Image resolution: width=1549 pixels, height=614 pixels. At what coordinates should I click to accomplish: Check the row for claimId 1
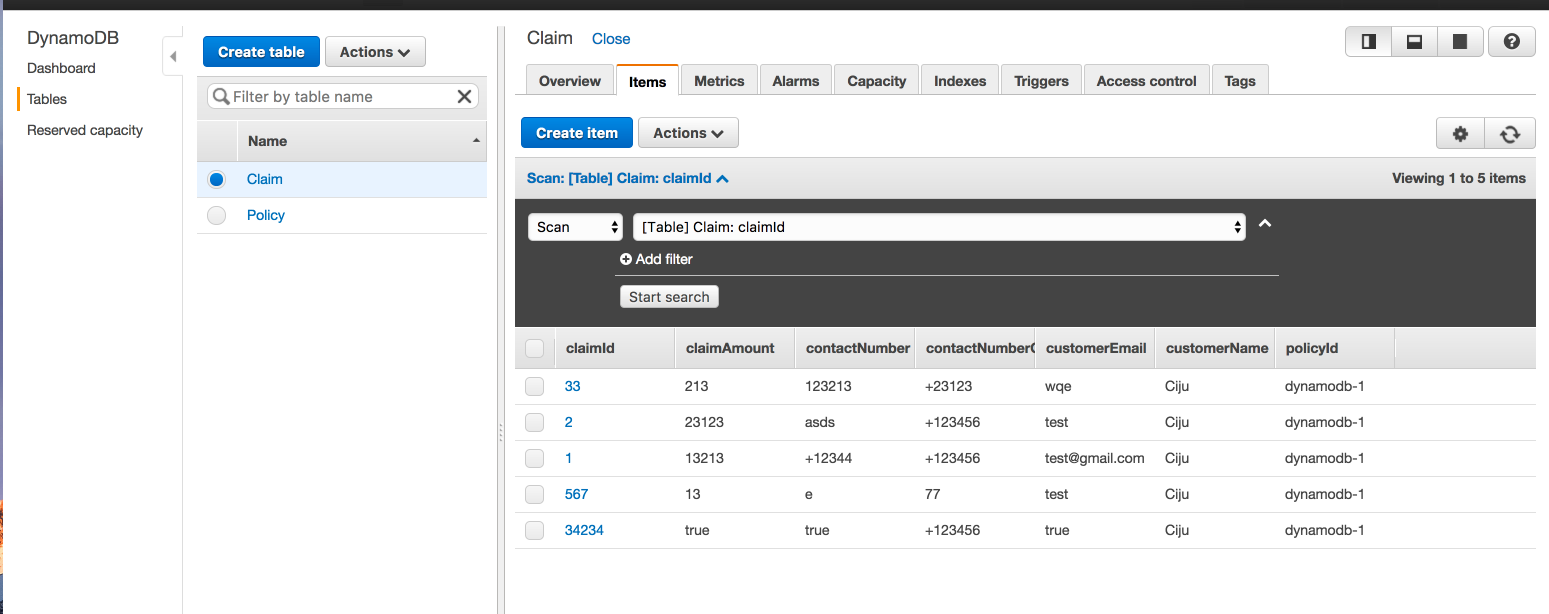535,458
